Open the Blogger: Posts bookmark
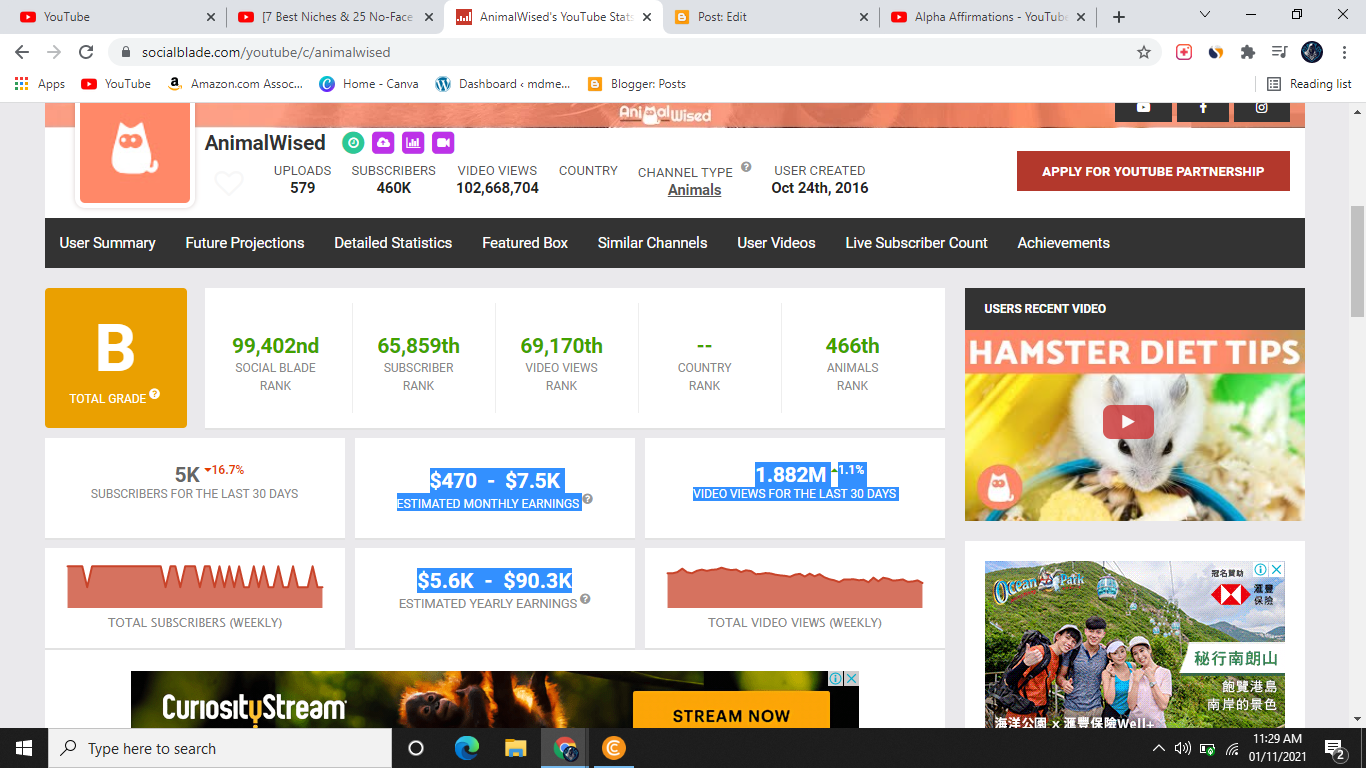The height and width of the screenshot is (768, 1366). (x=637, y=84)
